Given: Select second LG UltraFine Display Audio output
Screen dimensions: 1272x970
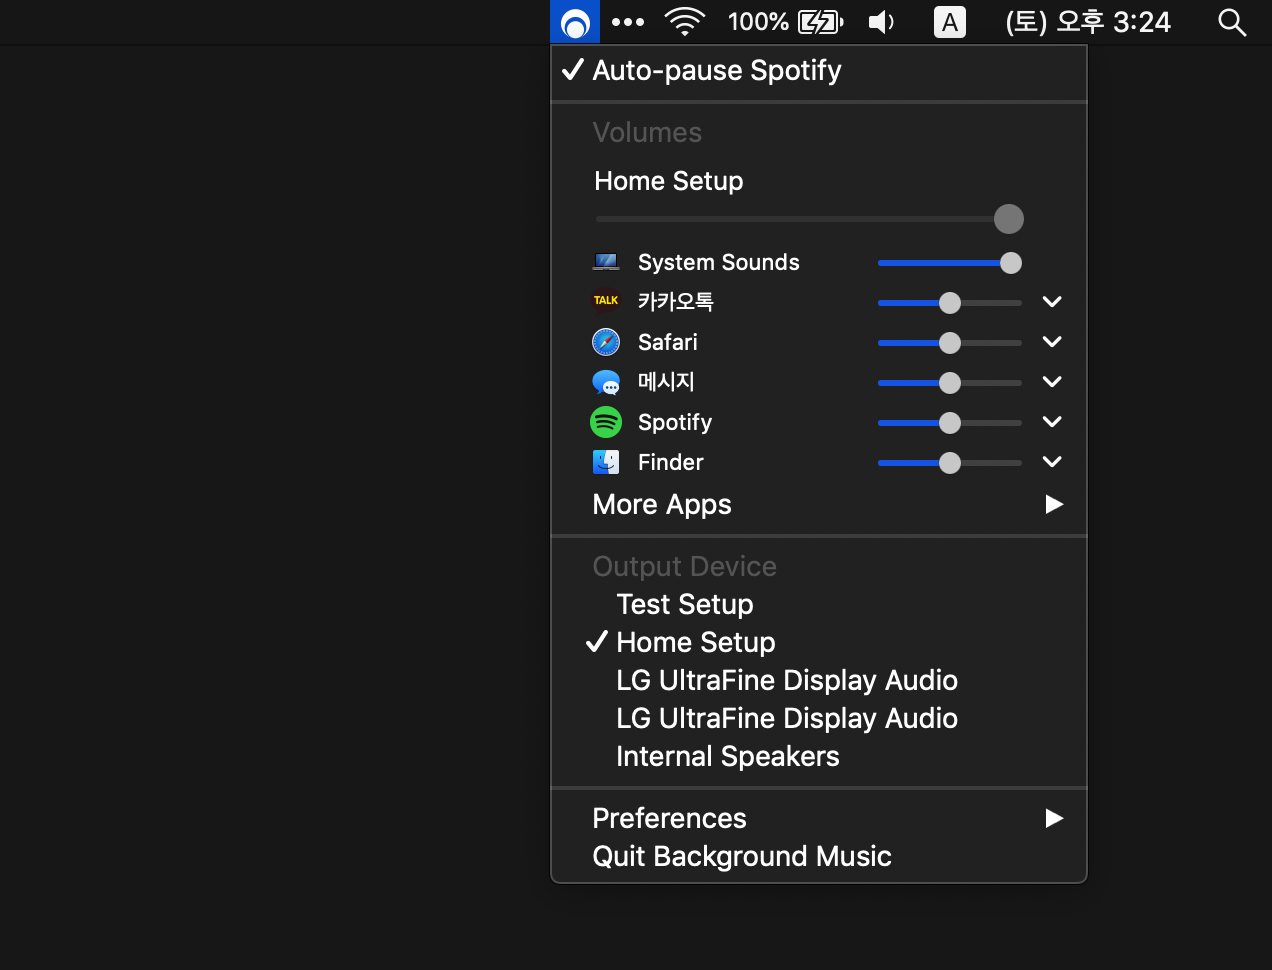Looking at the screenshot, I should coord(819,718).
